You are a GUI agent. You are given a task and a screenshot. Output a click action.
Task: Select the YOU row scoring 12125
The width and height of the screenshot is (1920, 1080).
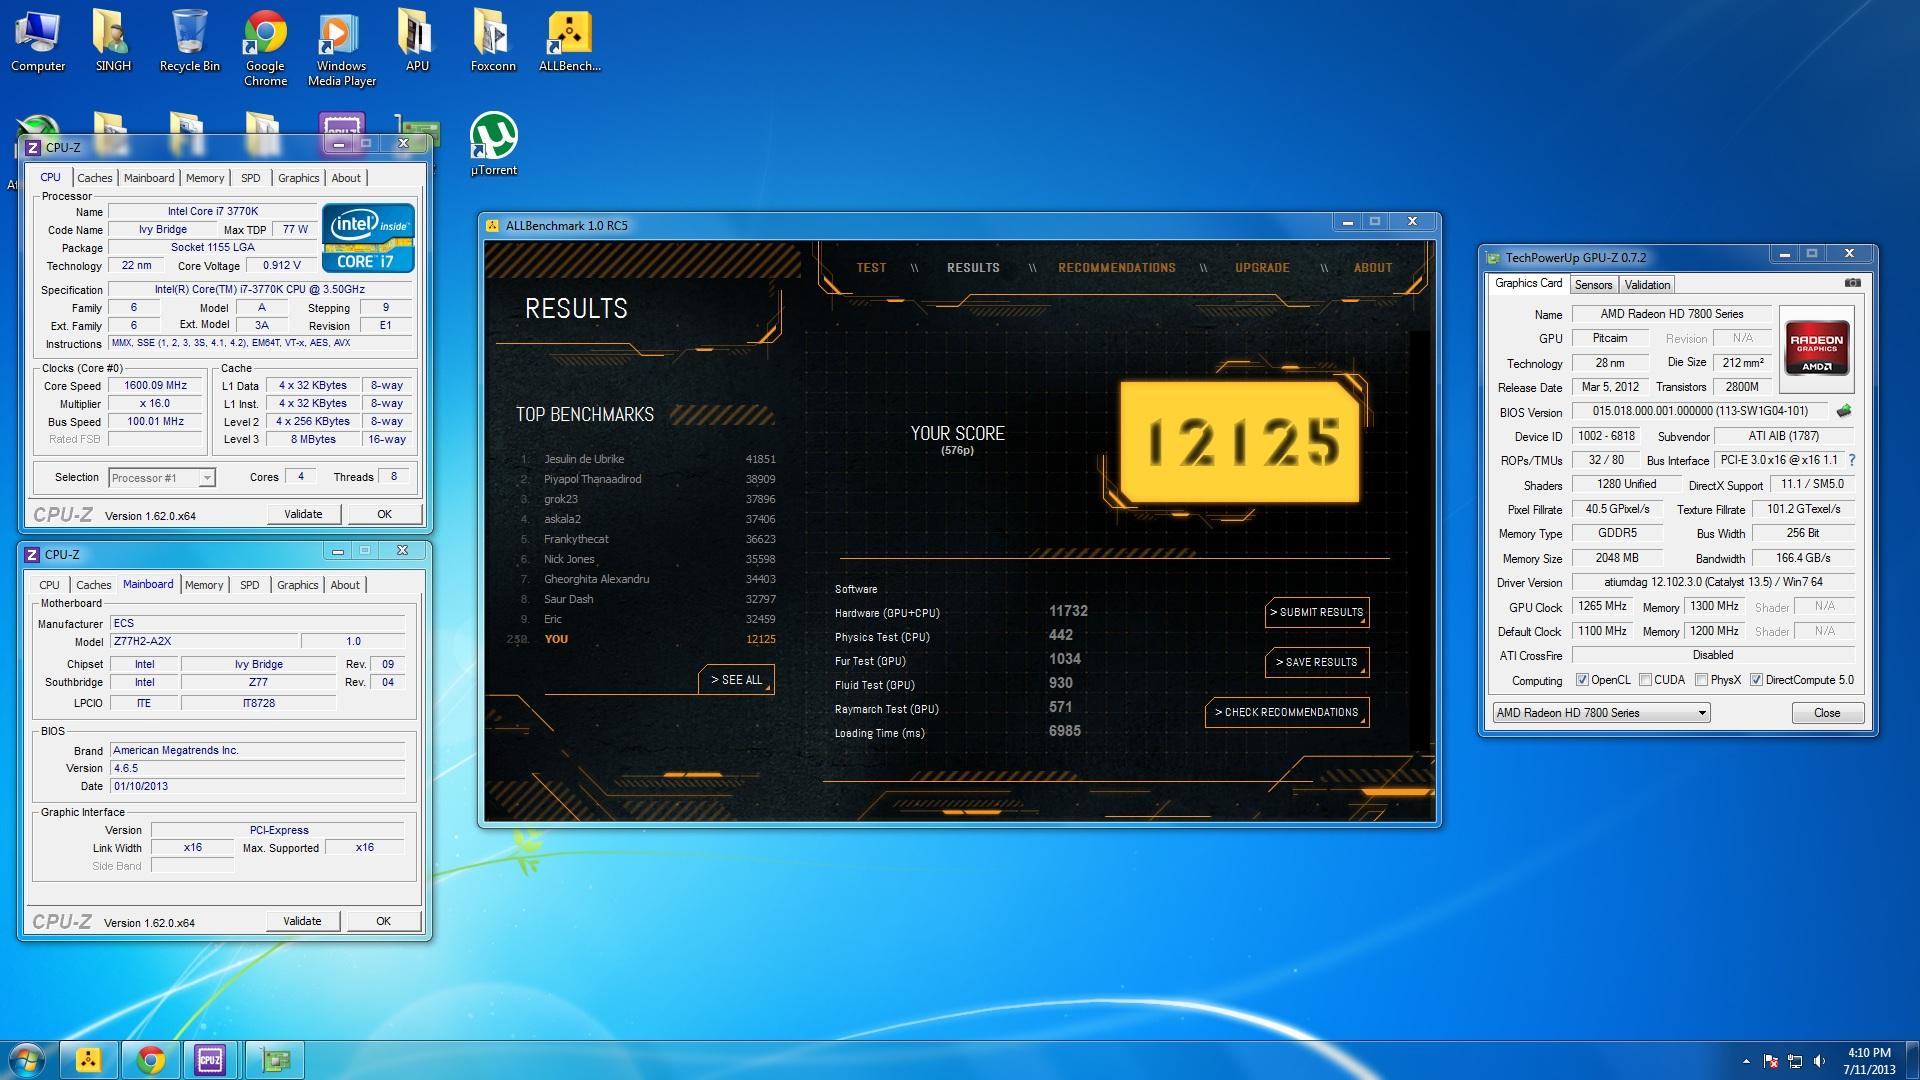tap(641, 639)
